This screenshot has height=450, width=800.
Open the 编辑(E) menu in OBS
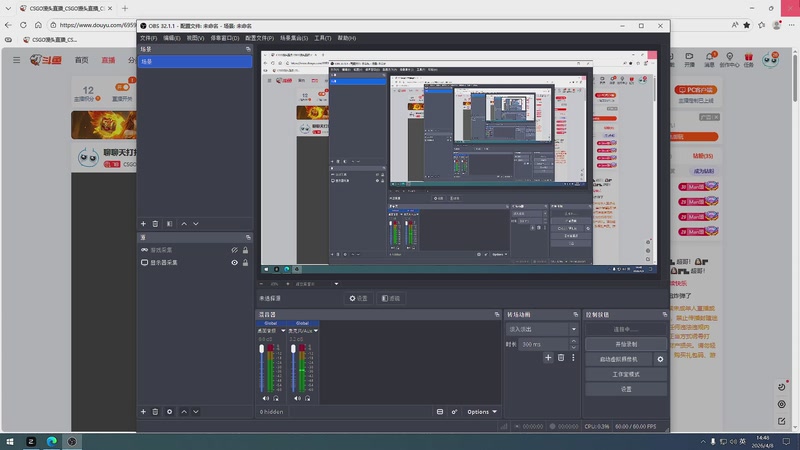coord(171,38)
